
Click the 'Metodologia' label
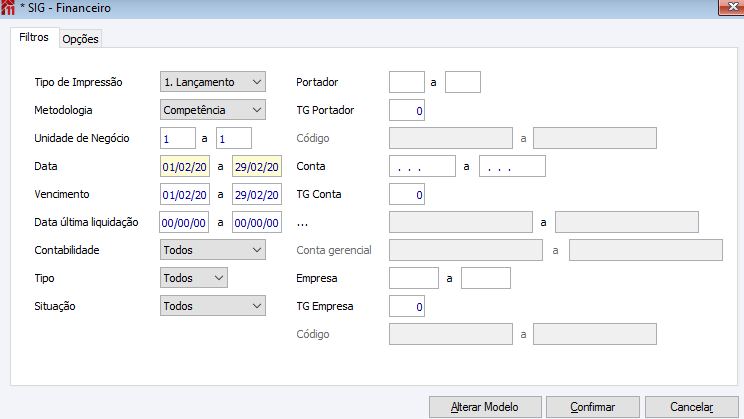(x=63, y=110)
